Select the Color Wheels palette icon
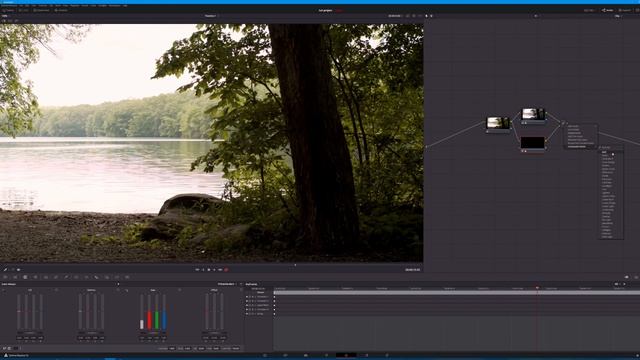Image resolution: width=640 pixels, height=360 pixels. tap(25, 277)
